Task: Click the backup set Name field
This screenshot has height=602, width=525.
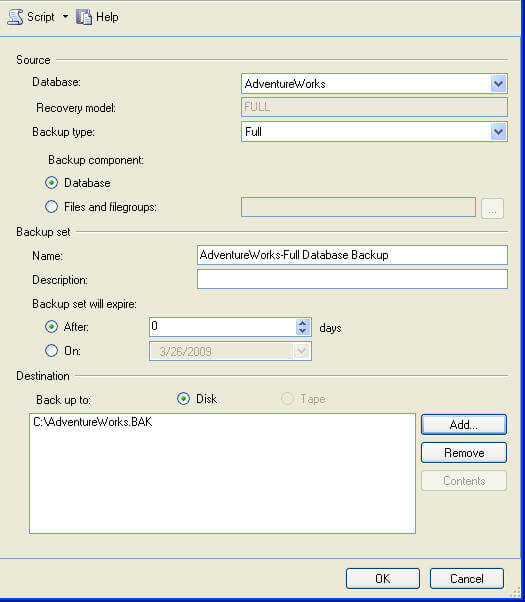Action: (x=352, y=255)
